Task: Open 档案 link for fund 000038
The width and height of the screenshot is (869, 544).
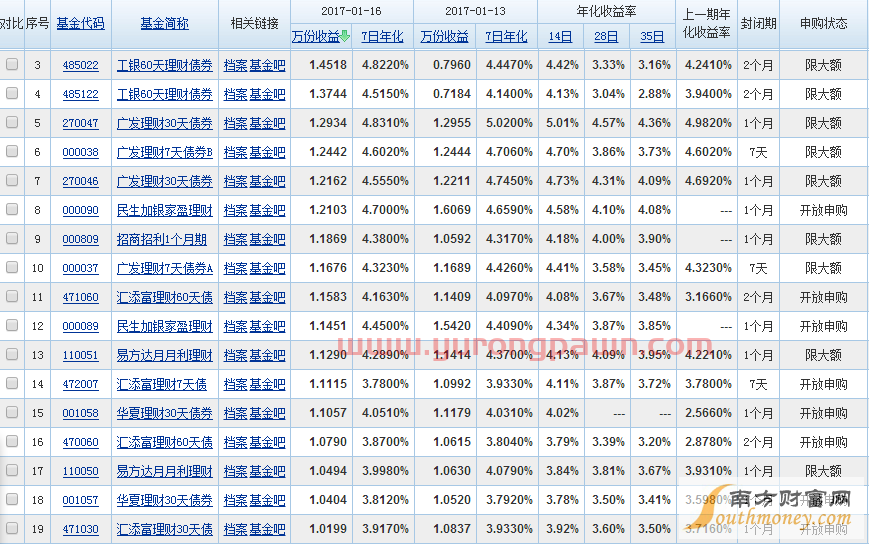Action: (236, 152)
